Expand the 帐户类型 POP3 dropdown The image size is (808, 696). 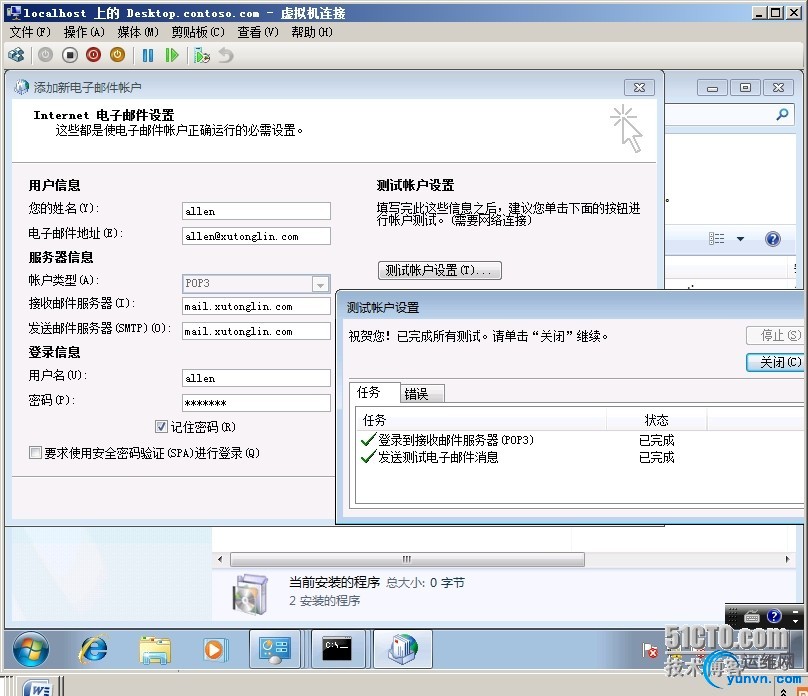click(x=320, y=284)
